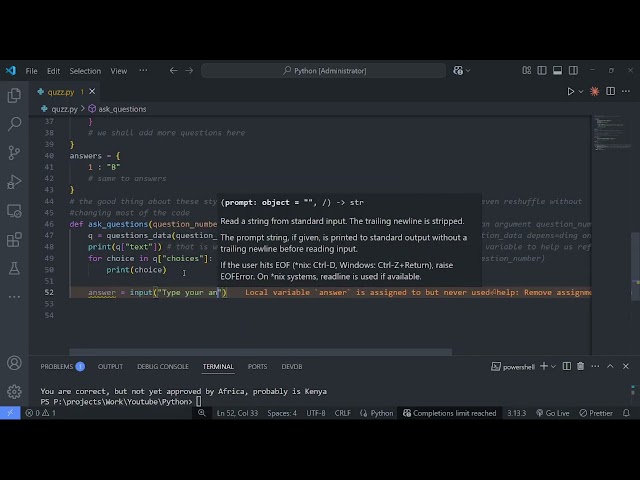Close the quzz.py tab
The height and width of the screenshot is (480, 640).
pos(92,91)
